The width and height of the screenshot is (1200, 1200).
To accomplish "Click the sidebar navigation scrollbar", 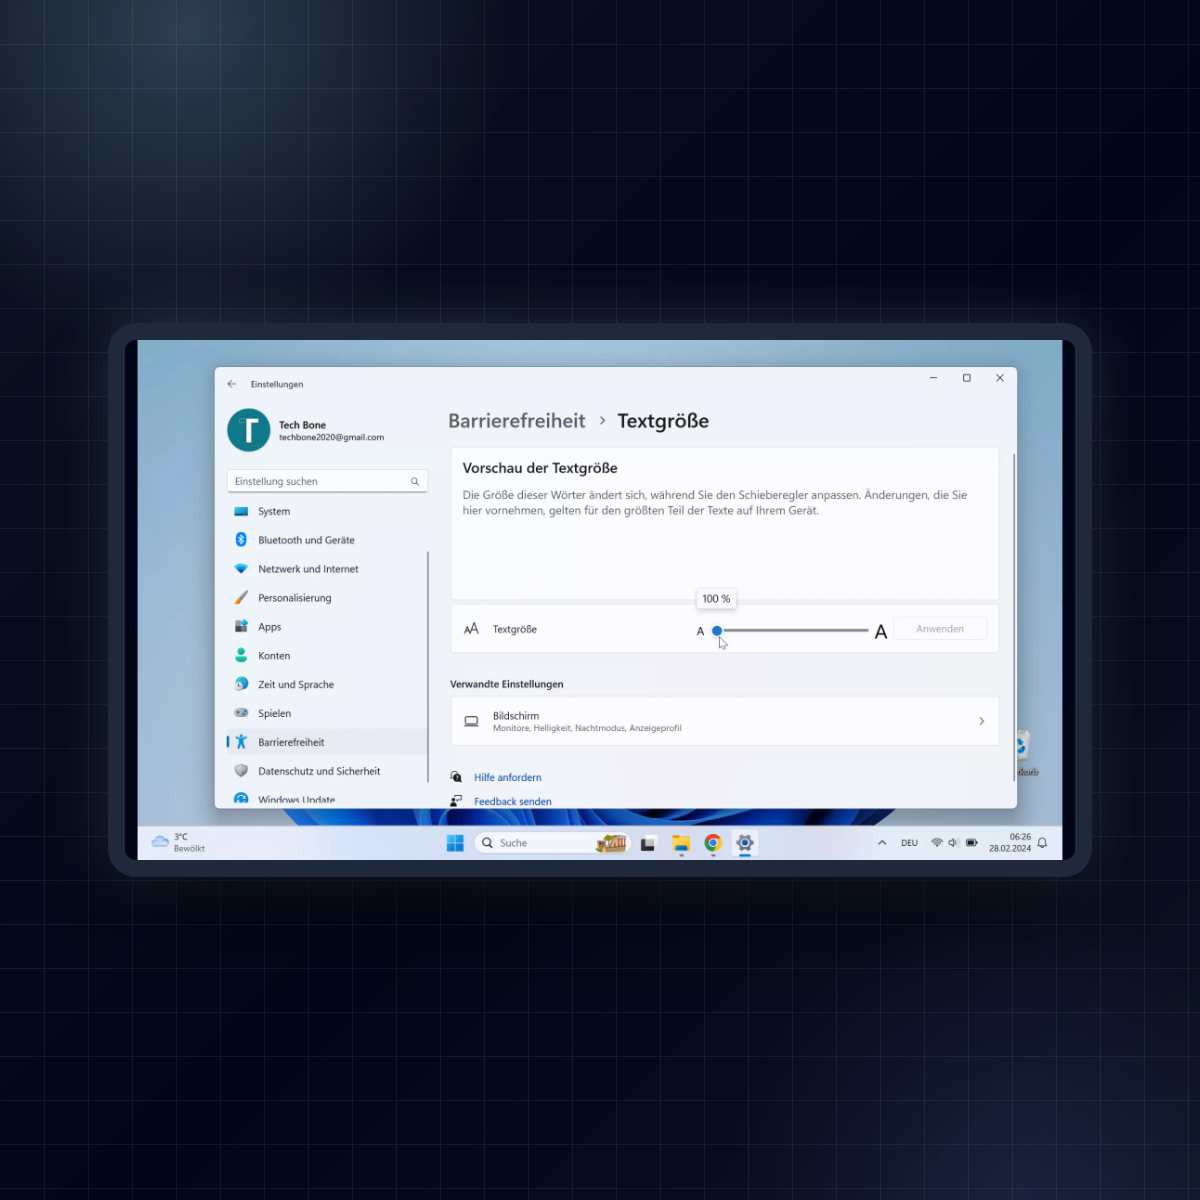I will click(428, 665).
